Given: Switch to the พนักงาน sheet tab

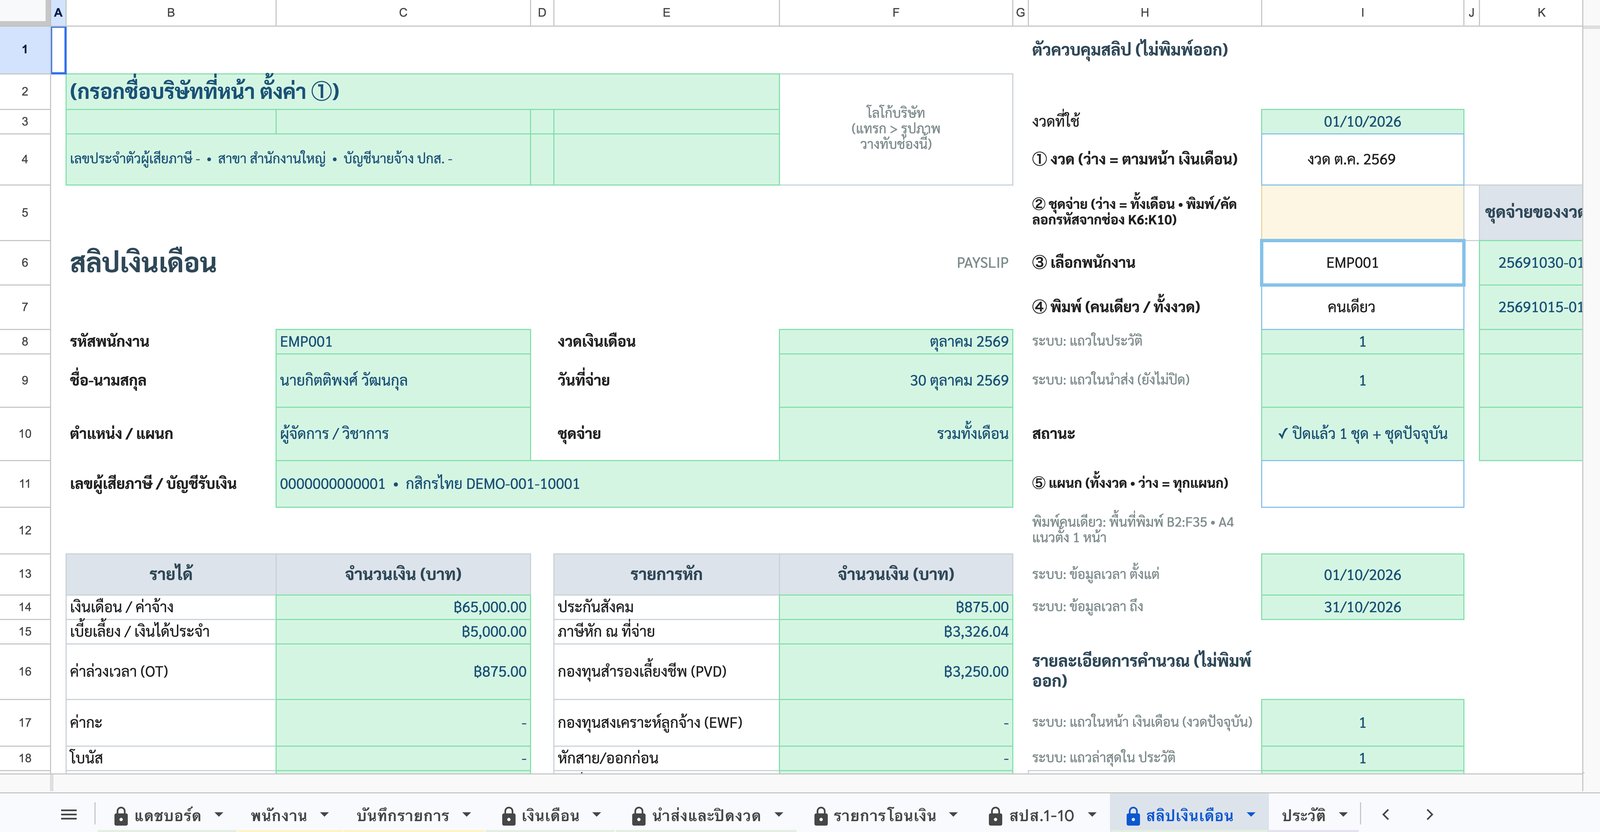Looking at the screenshot, I should tap(279, 815).
